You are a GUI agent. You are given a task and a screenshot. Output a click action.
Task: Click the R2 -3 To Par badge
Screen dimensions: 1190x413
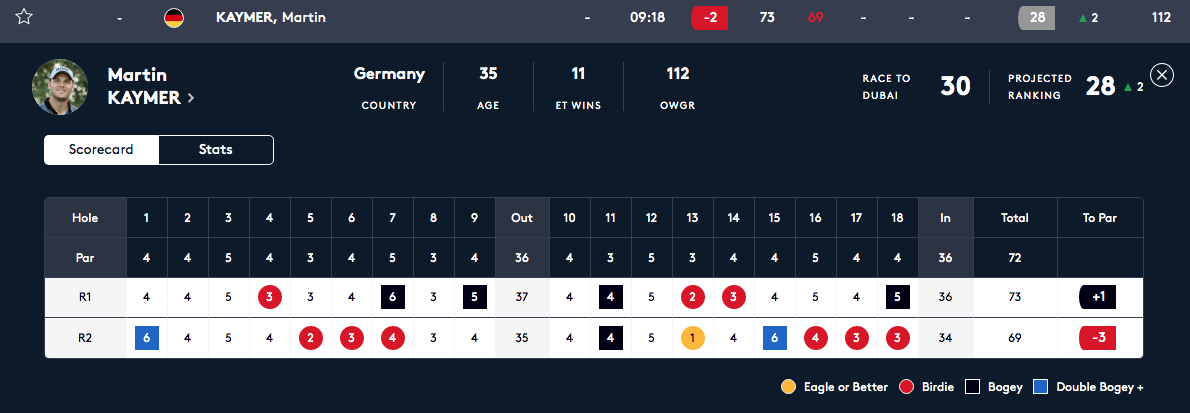tap(1097, 338)
